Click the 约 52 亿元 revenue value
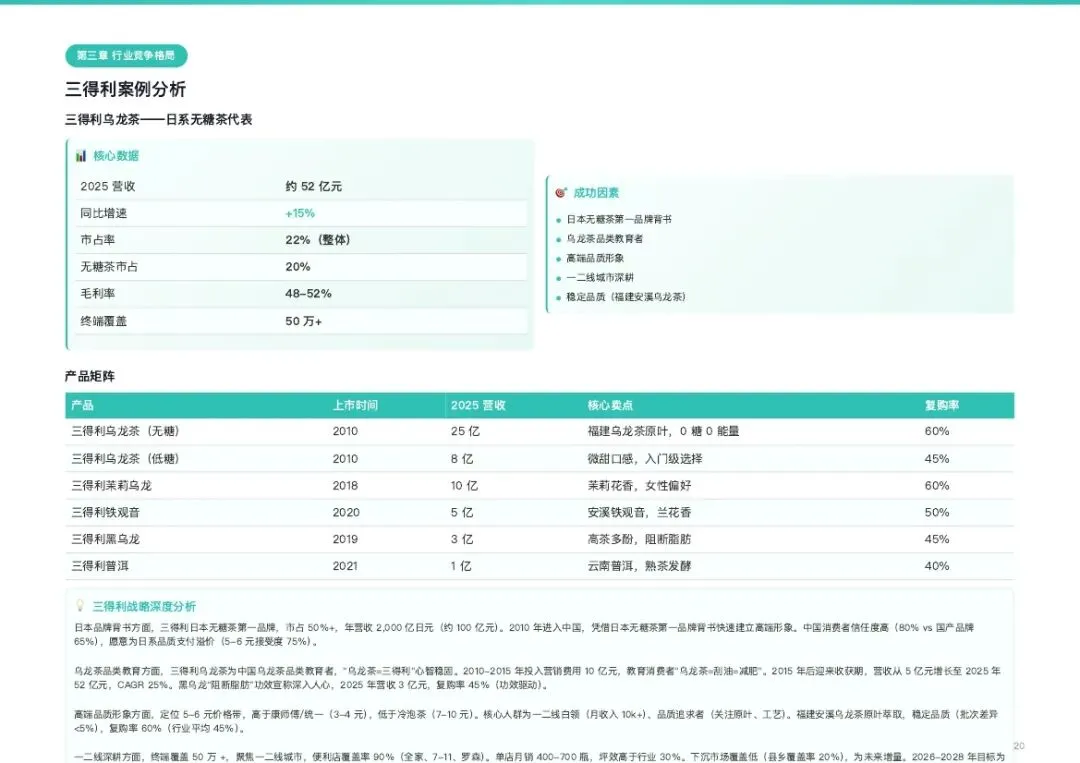The image size is (1080, 763). [x=313, y=187]
